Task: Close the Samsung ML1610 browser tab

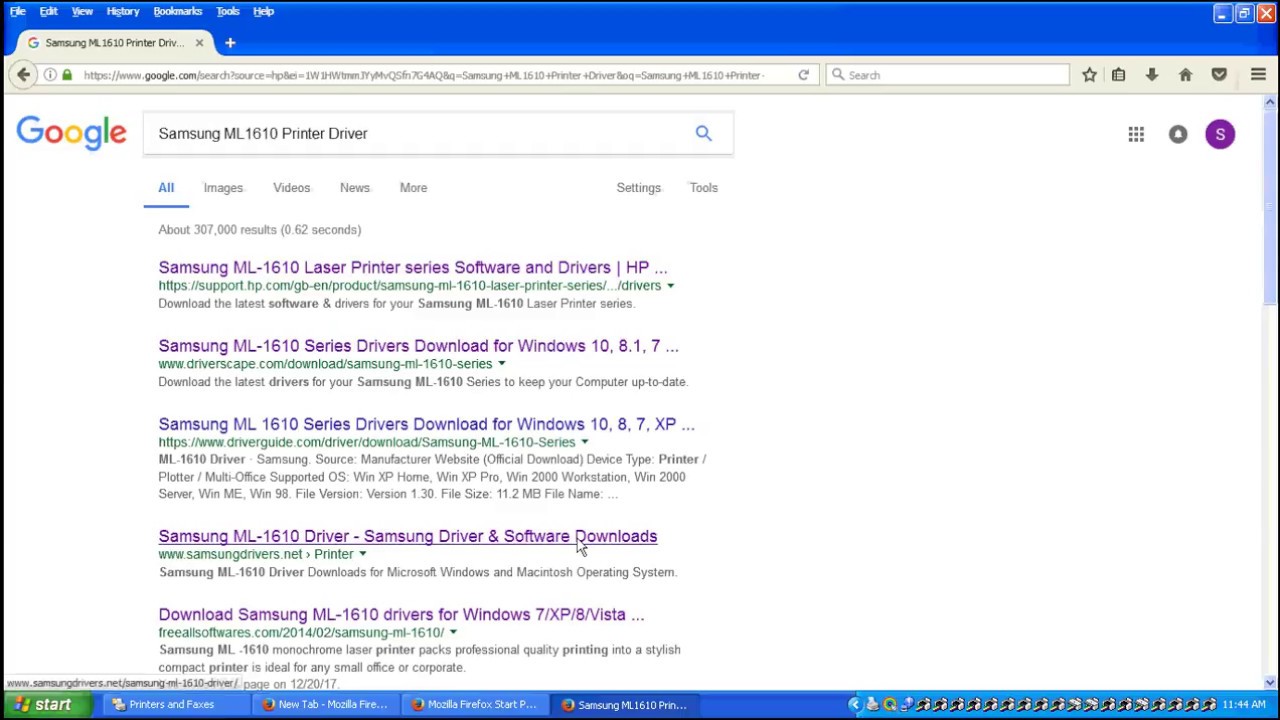Action: coord(199,43)
